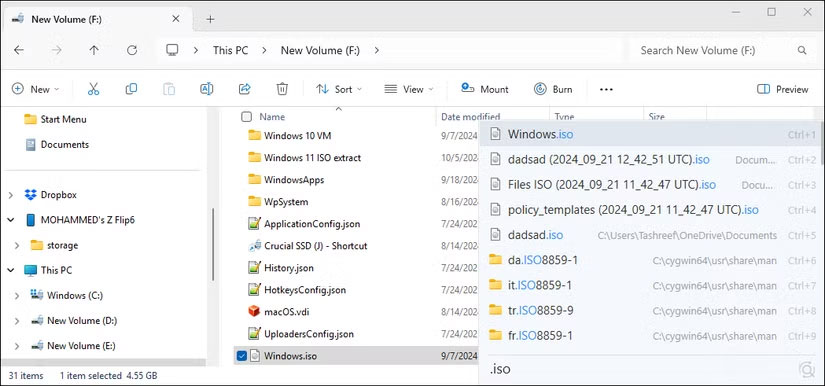Choose Windows.iso search result
825x386 pixels.
click(x=650, y=135)
